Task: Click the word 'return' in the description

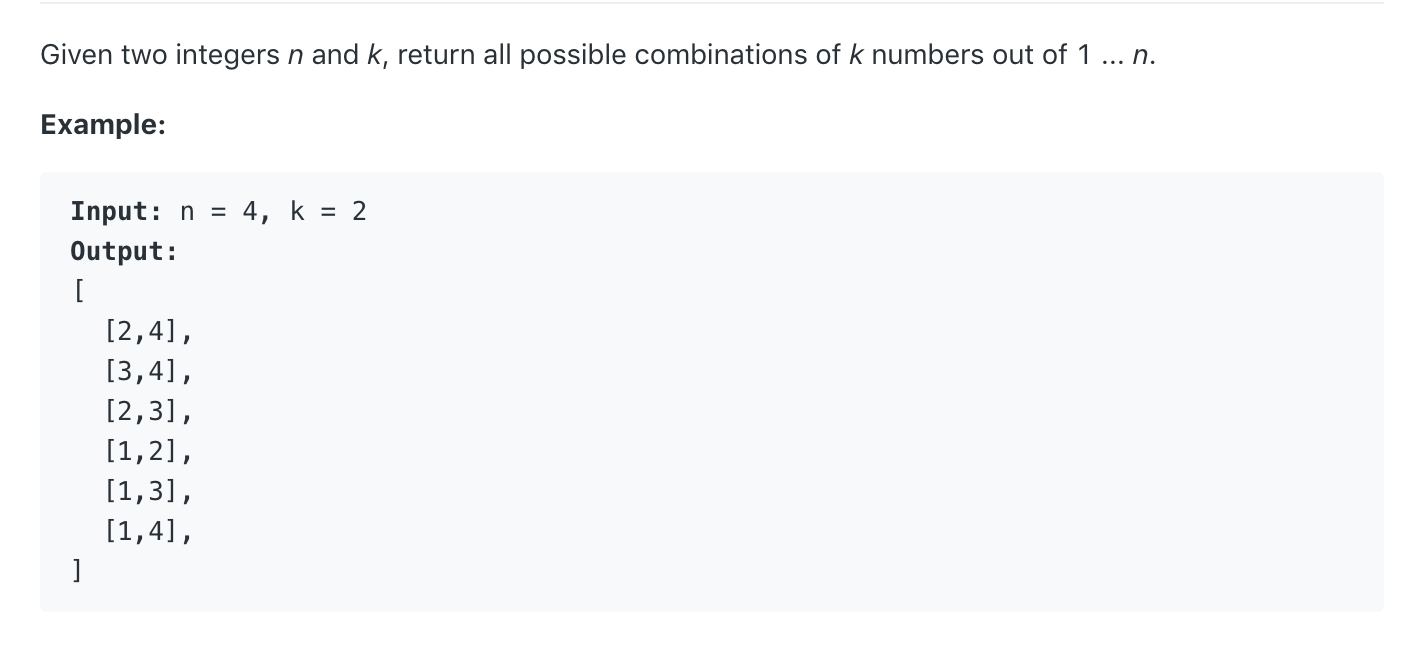Action: [x=438, y=55]
